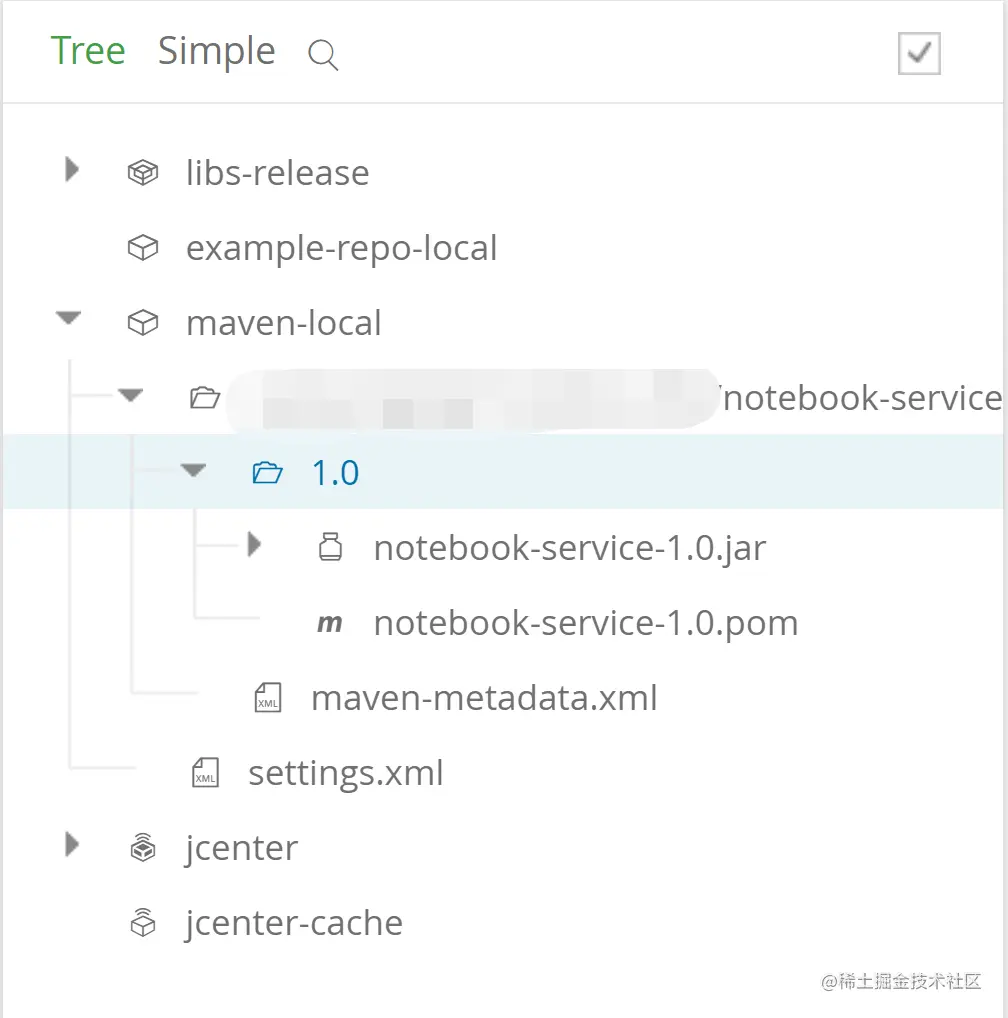Click the example-repo-local package icon

point(143,248)
